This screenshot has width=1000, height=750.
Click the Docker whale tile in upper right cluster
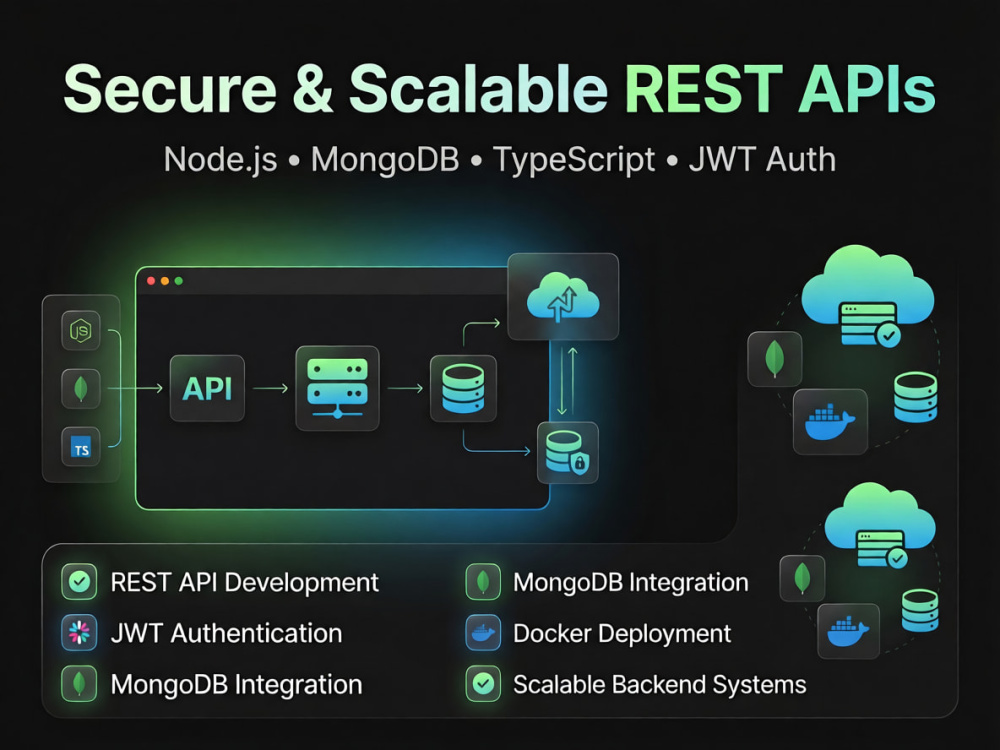coord(830,422)
